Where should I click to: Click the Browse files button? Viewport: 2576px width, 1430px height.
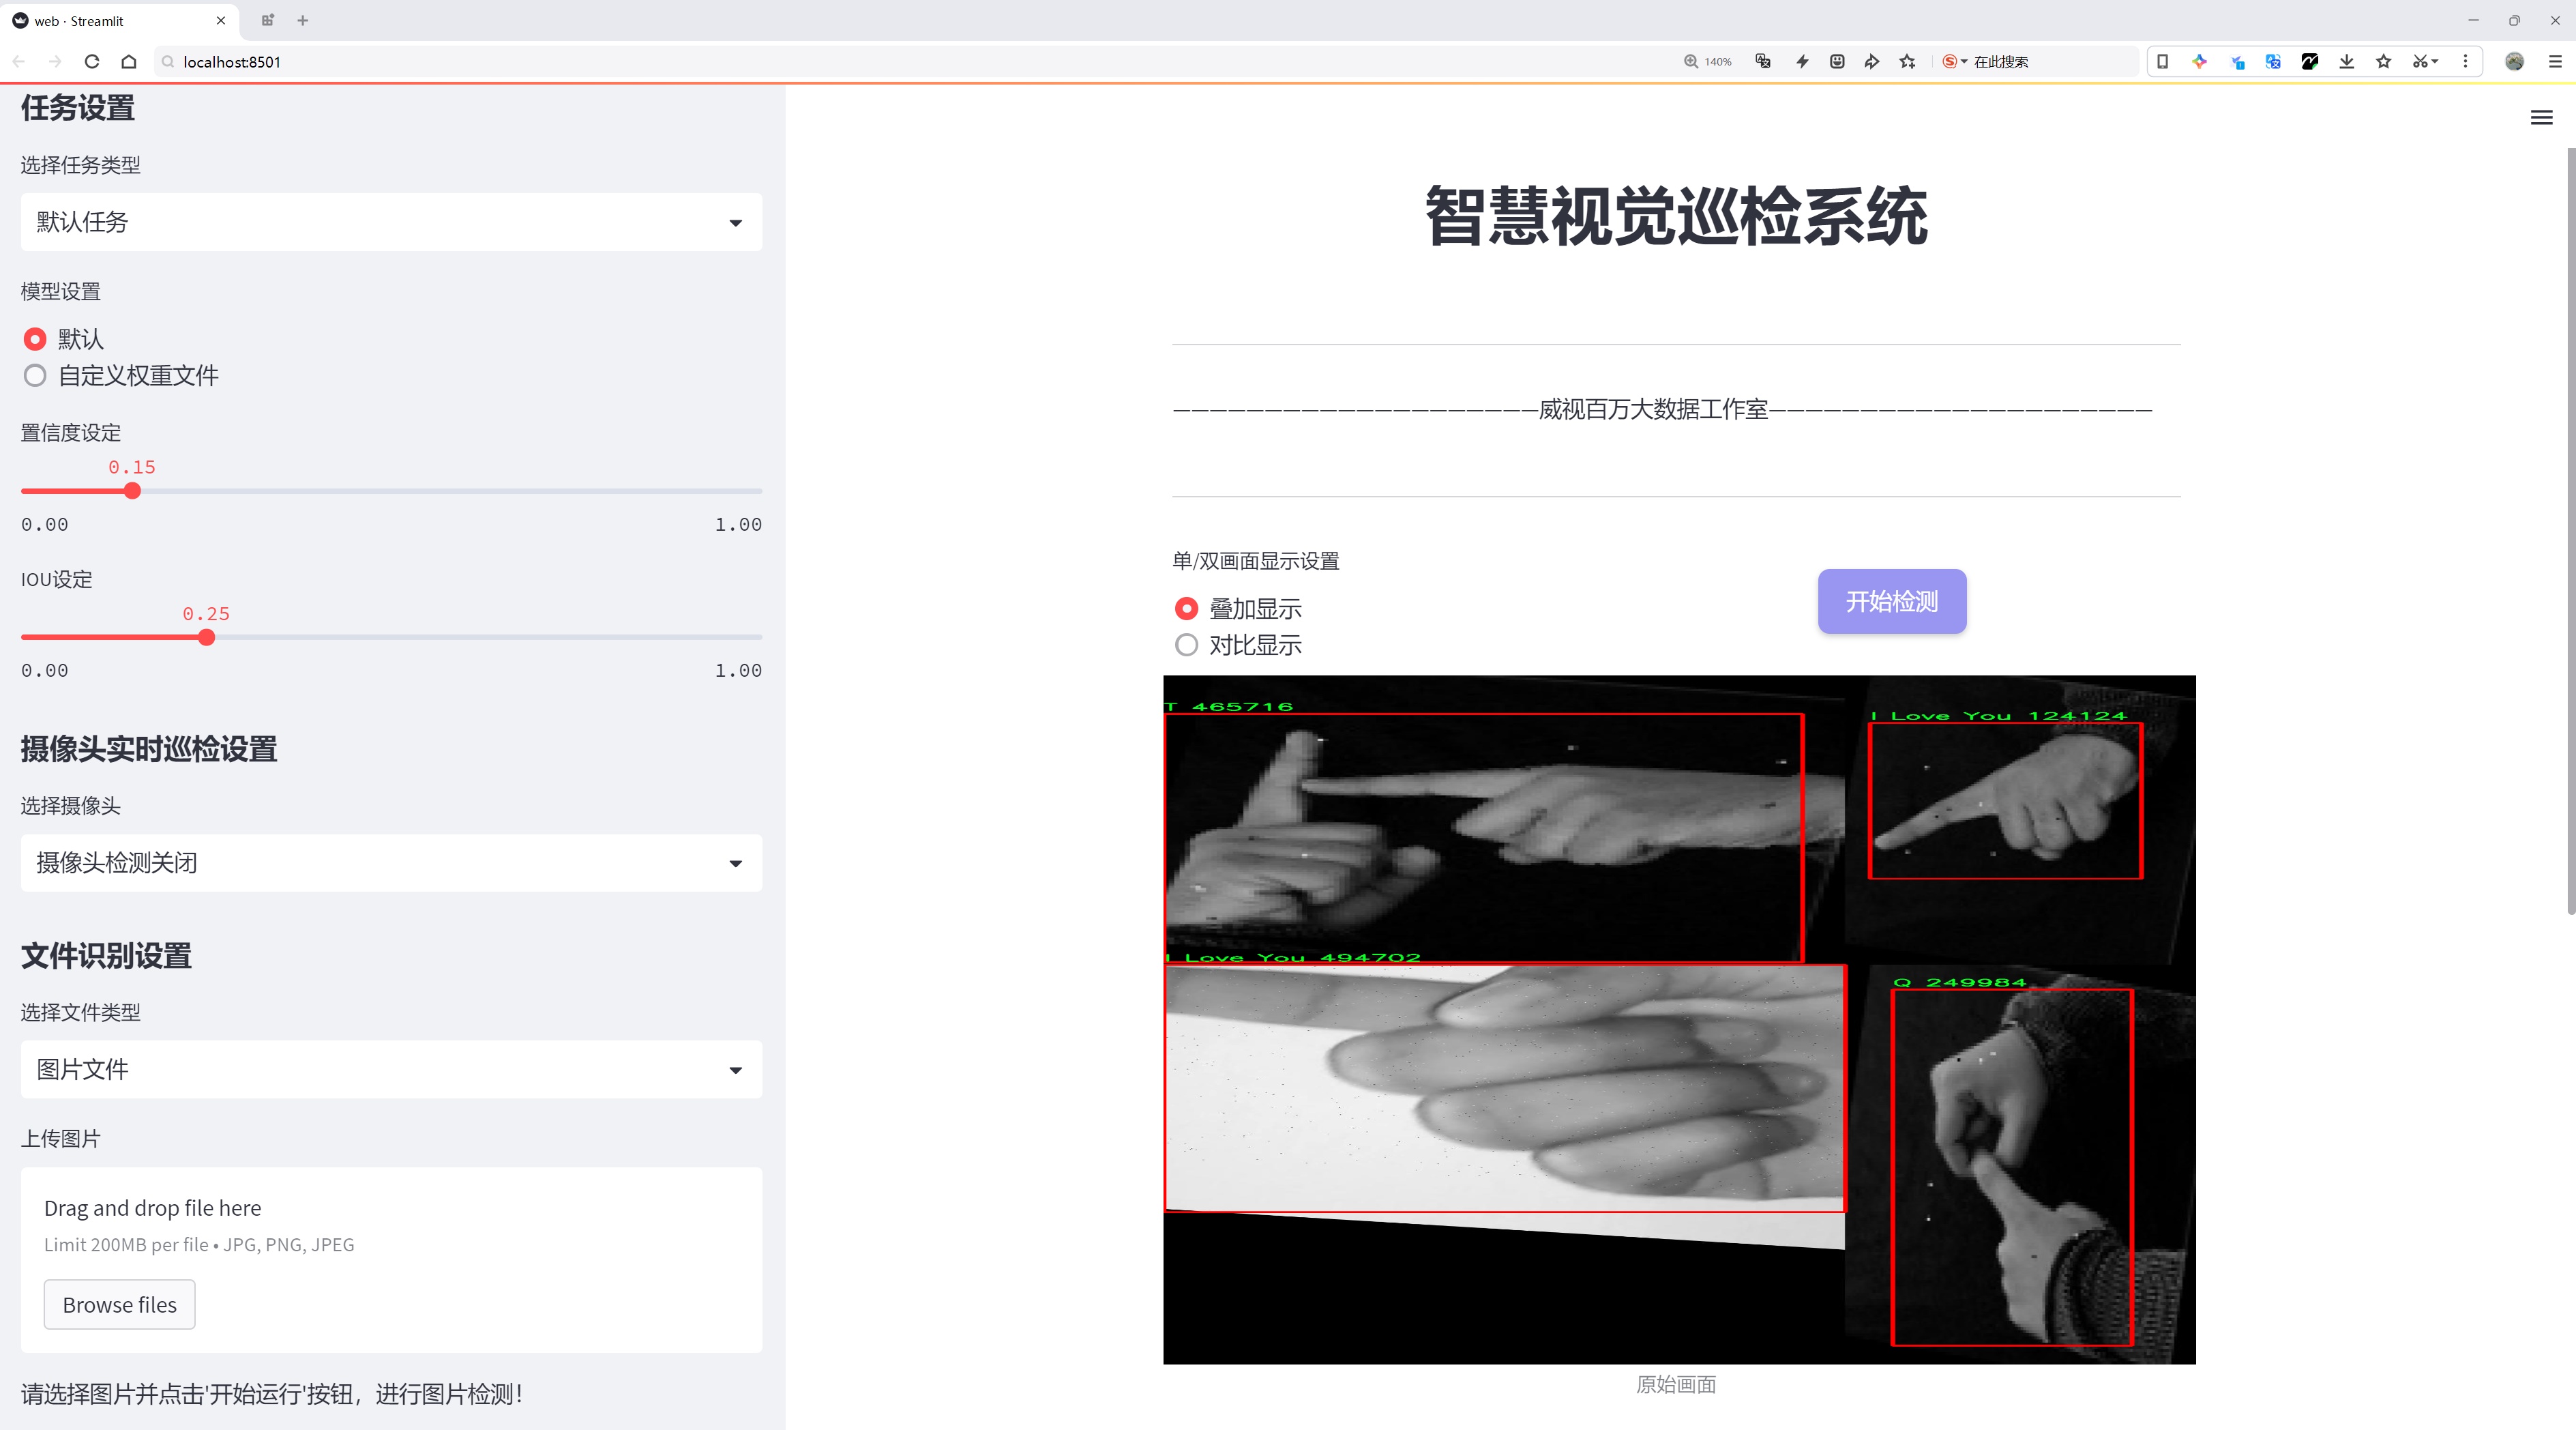click(x=119, y=1304)
